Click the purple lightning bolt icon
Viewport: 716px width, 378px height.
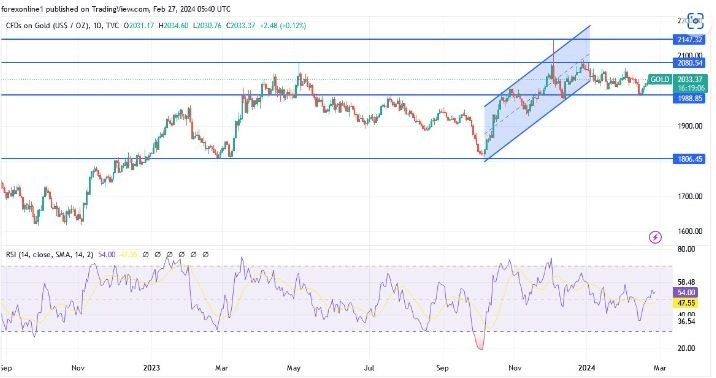(x=655, y=237)
